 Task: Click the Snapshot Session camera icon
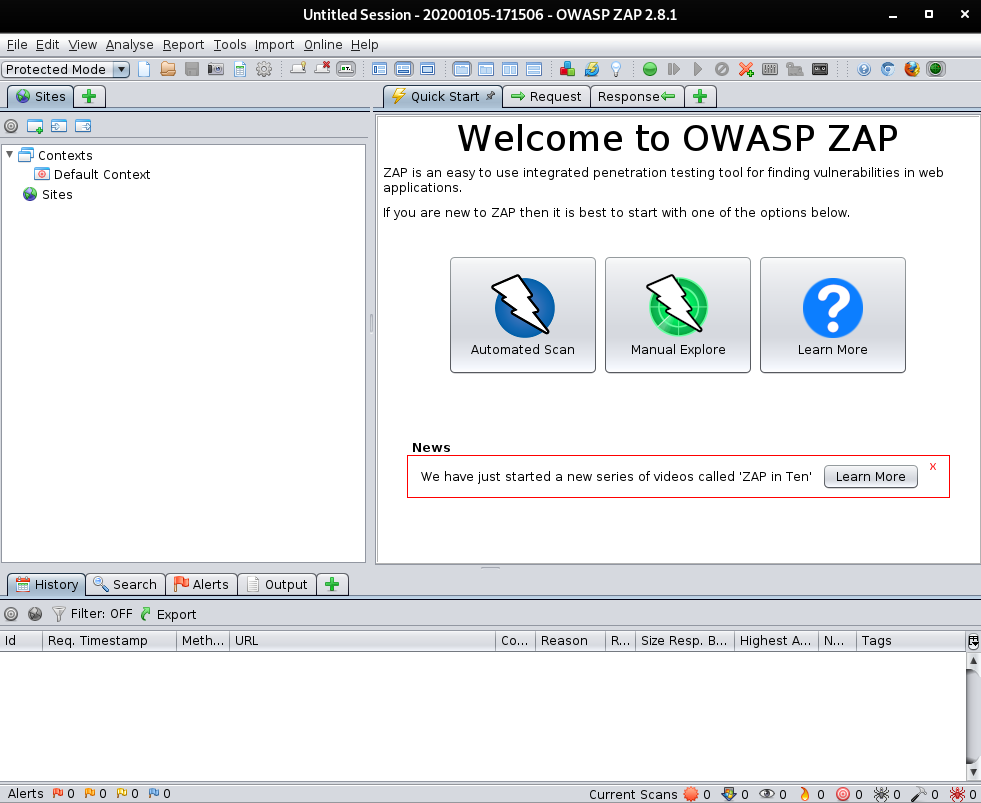(x=216, y=69)
